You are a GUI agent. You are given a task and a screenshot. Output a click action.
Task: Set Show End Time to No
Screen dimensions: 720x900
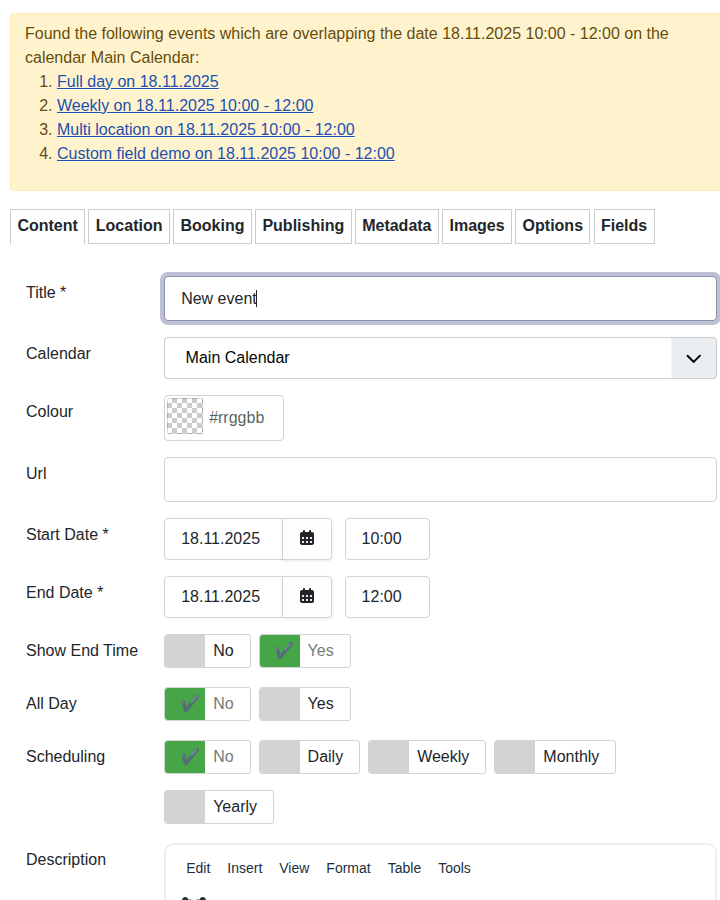(207, 651)
